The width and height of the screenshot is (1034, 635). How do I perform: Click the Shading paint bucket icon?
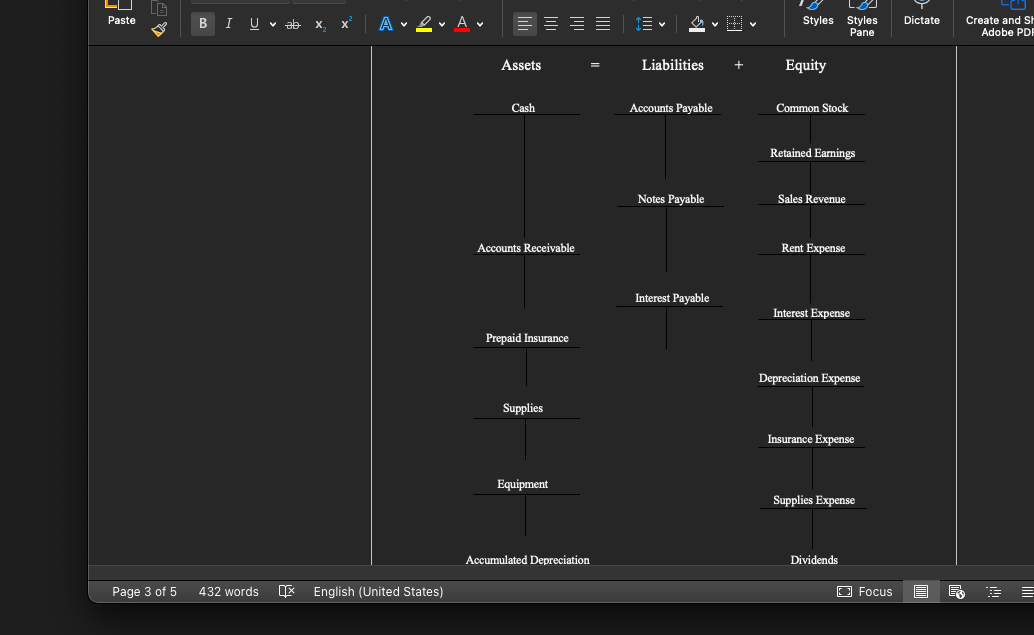(697, 24)
